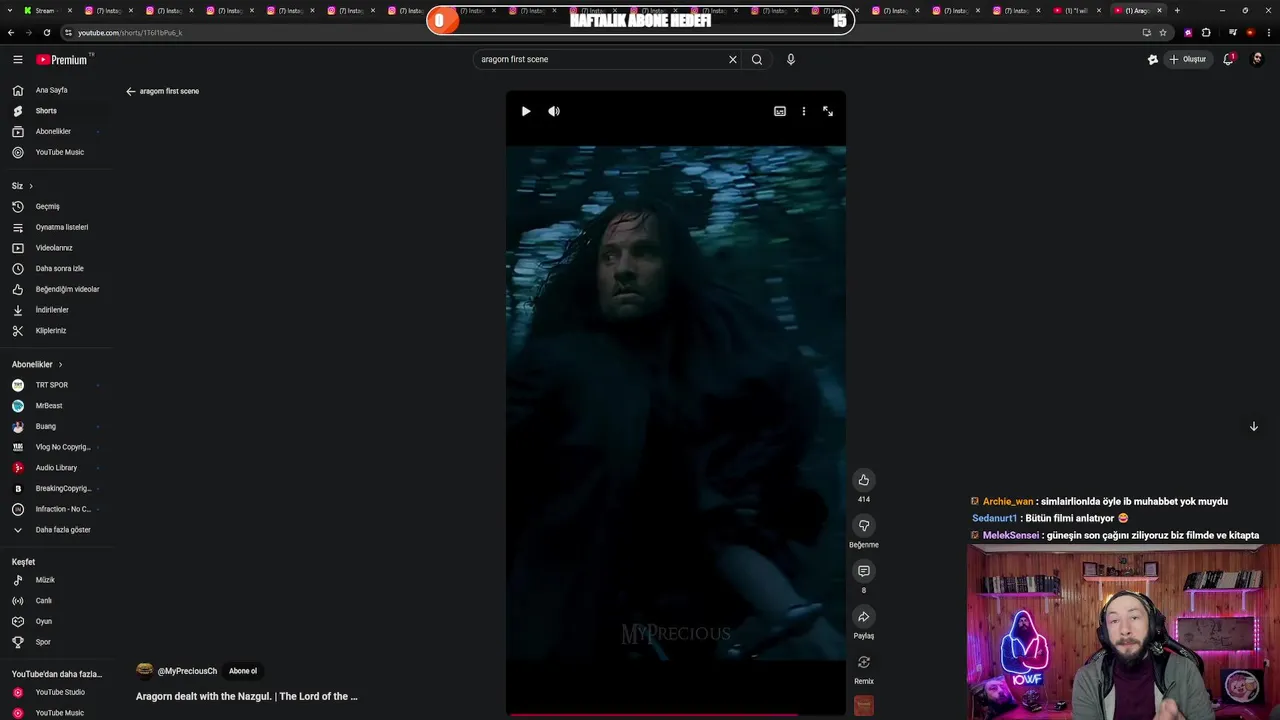Screen dimensions: 1280x720
Task: Open the comments panel showing 8 comments
Action: coord(864,571)
